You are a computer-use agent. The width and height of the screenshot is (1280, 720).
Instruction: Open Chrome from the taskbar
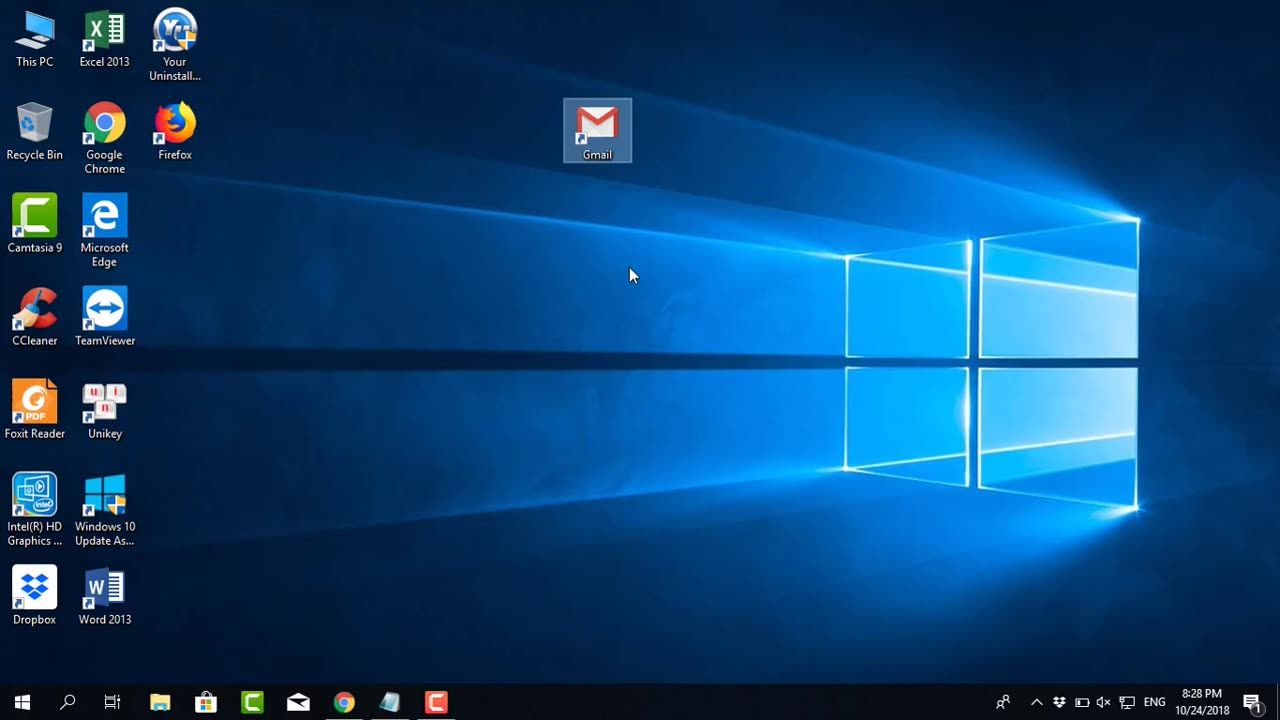pos(344,702)
